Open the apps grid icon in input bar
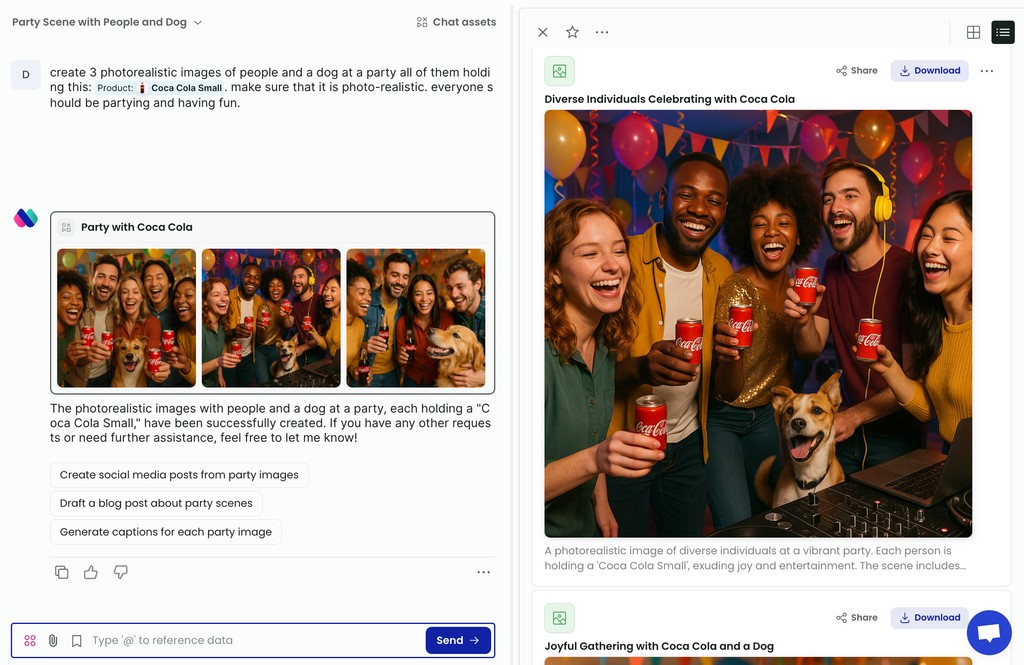Screen dimensions: 1024x665 point(30,641)
